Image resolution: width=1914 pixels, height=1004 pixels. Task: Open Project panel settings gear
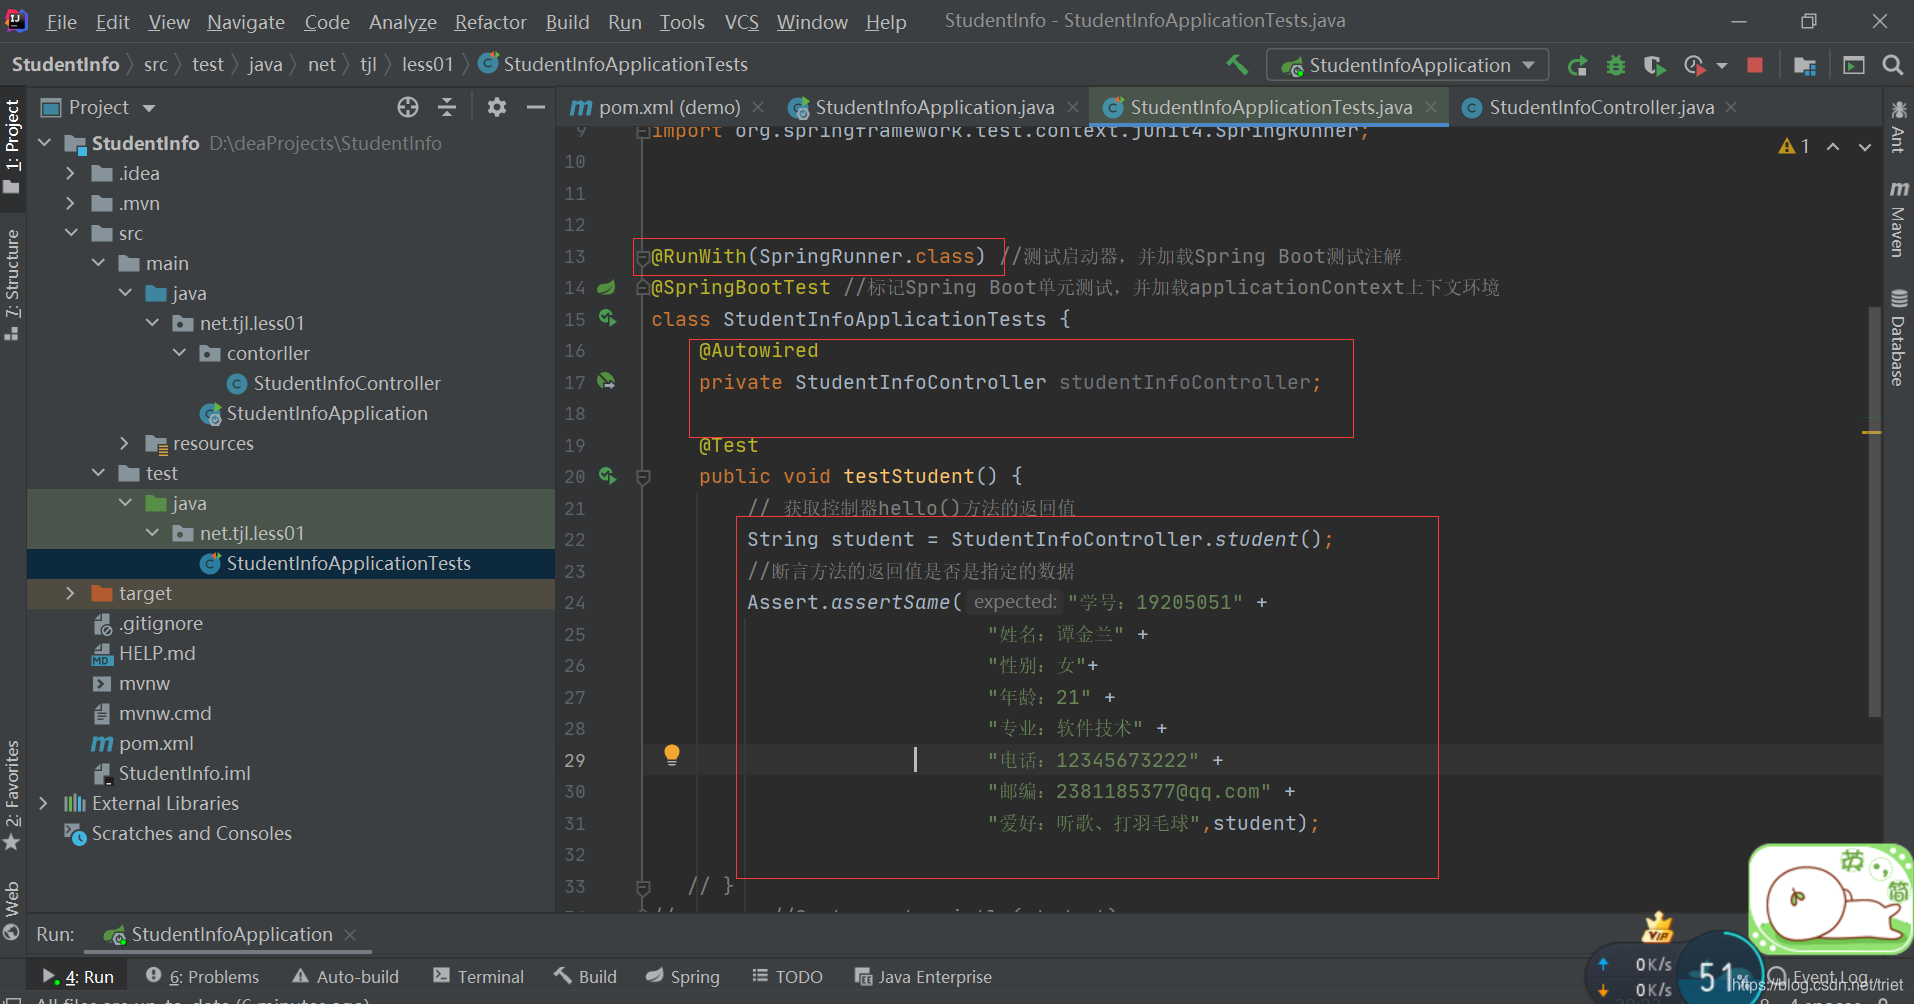pos(497,107)
